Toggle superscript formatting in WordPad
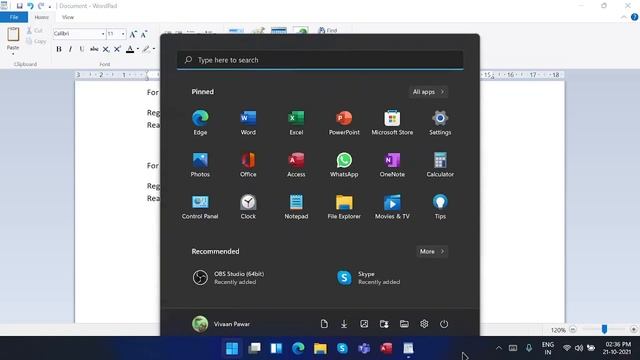Screen dimensions: 640x360 point(117,49)
